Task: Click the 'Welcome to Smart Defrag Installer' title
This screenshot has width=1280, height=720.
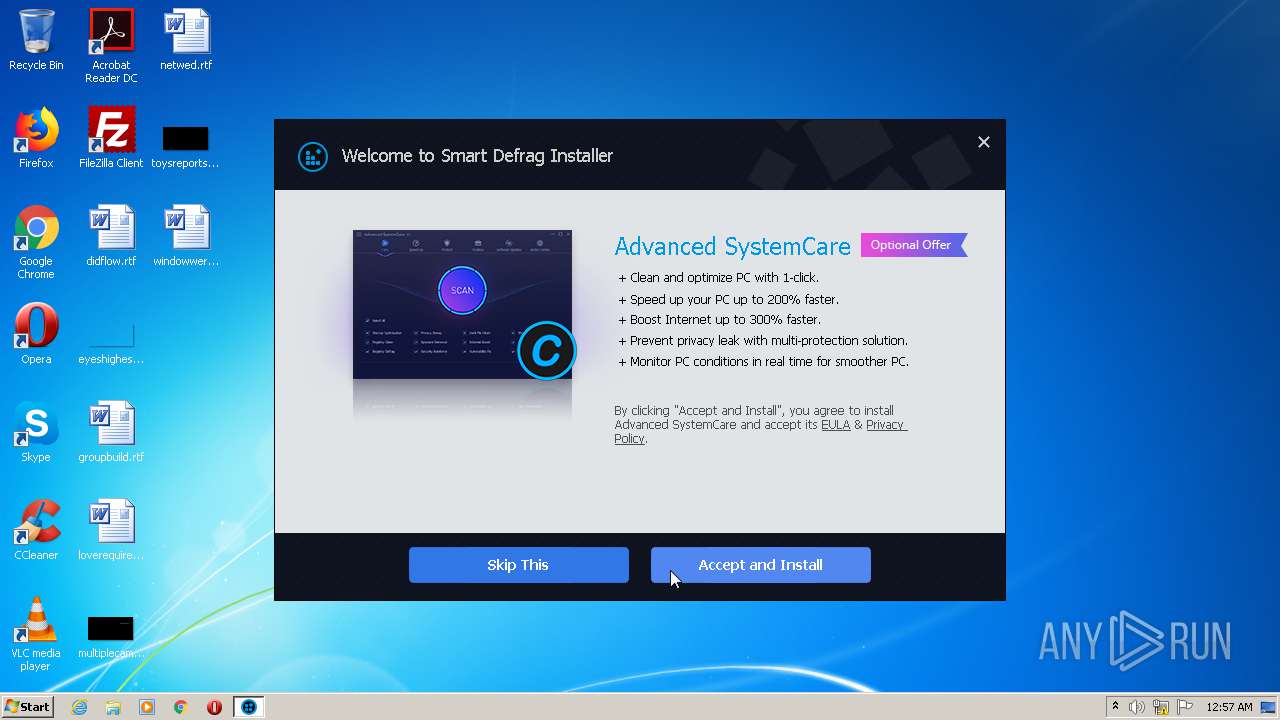Action: (477, 156)
